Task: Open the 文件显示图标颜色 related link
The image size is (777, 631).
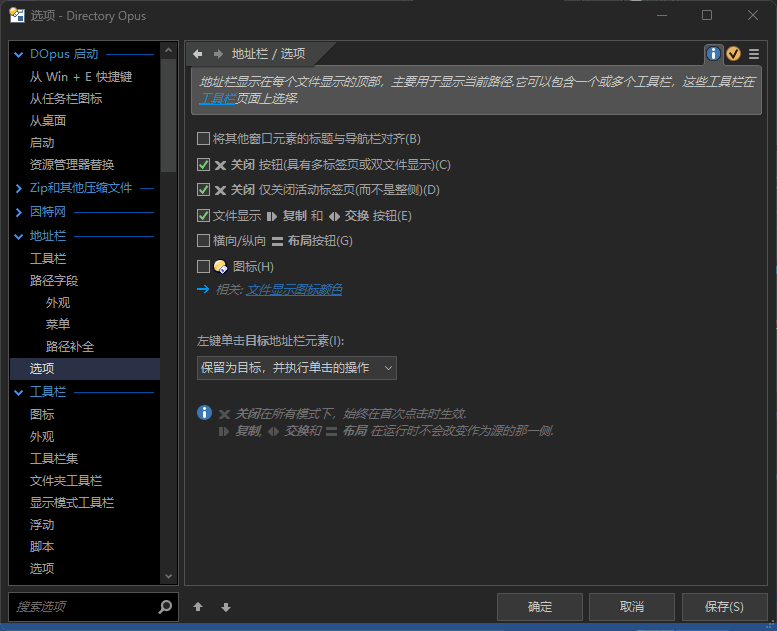Action: 294,290
